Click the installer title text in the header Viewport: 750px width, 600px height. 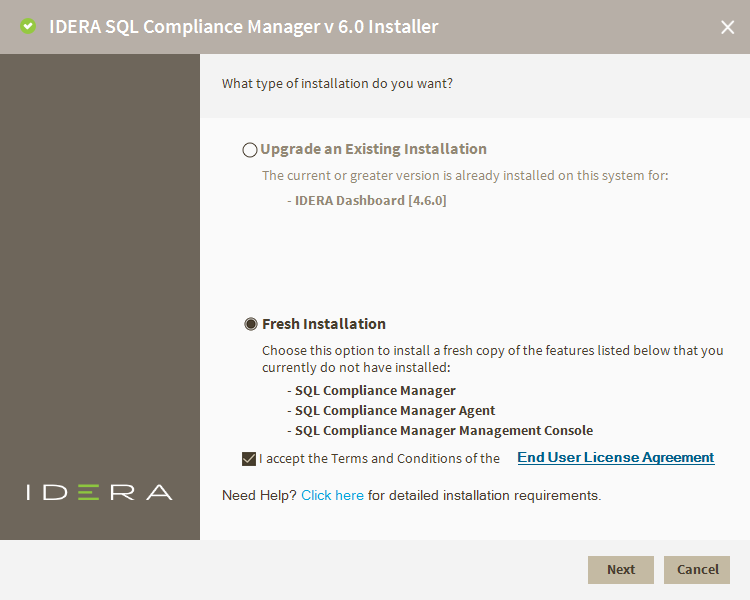point(244,27)
